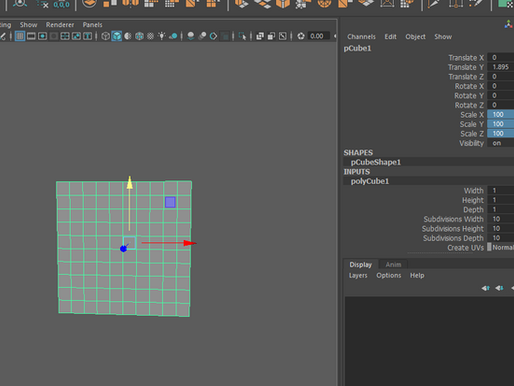514x386 pixels.
Task: Select the Translate Z attribute label
Action: click(x=466, y=77)
